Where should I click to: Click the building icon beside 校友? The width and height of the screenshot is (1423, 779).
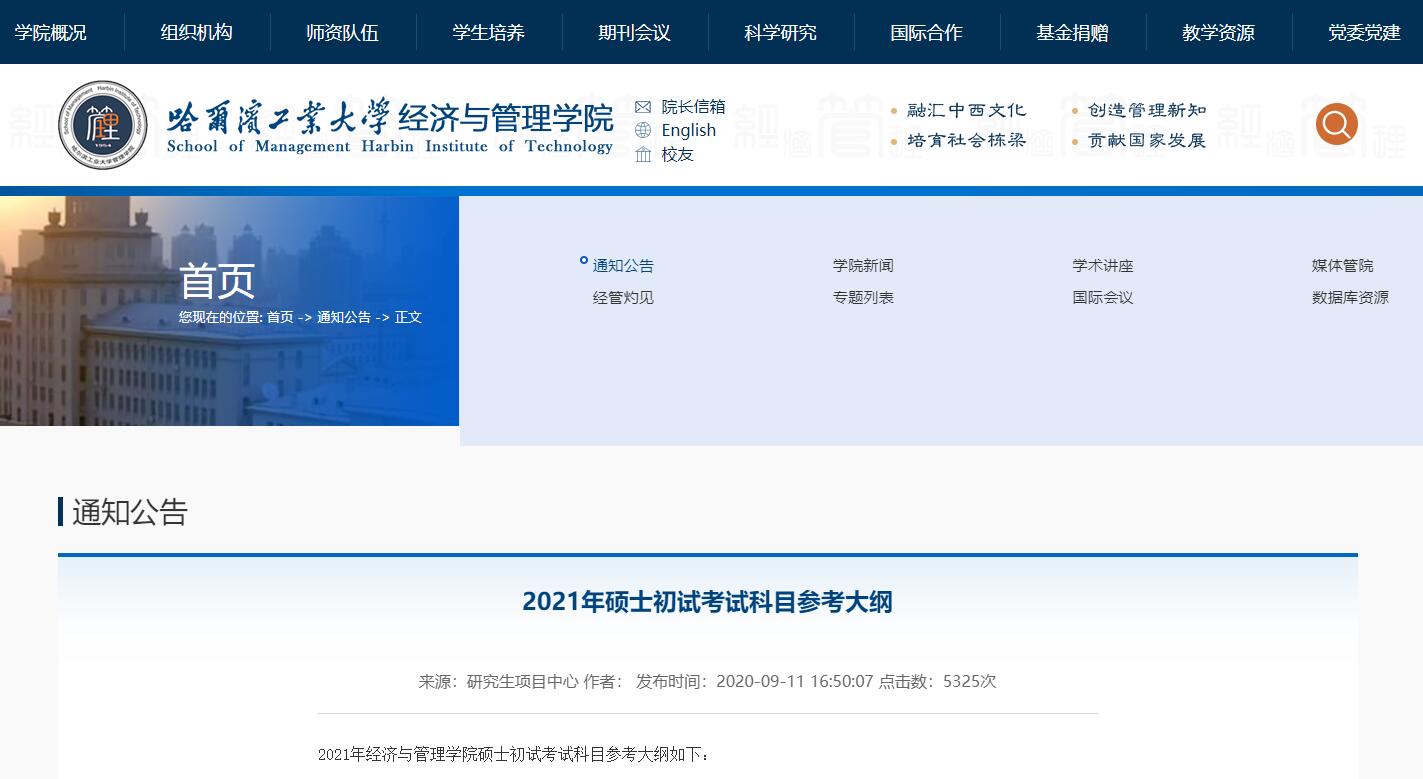click(643, 155)
